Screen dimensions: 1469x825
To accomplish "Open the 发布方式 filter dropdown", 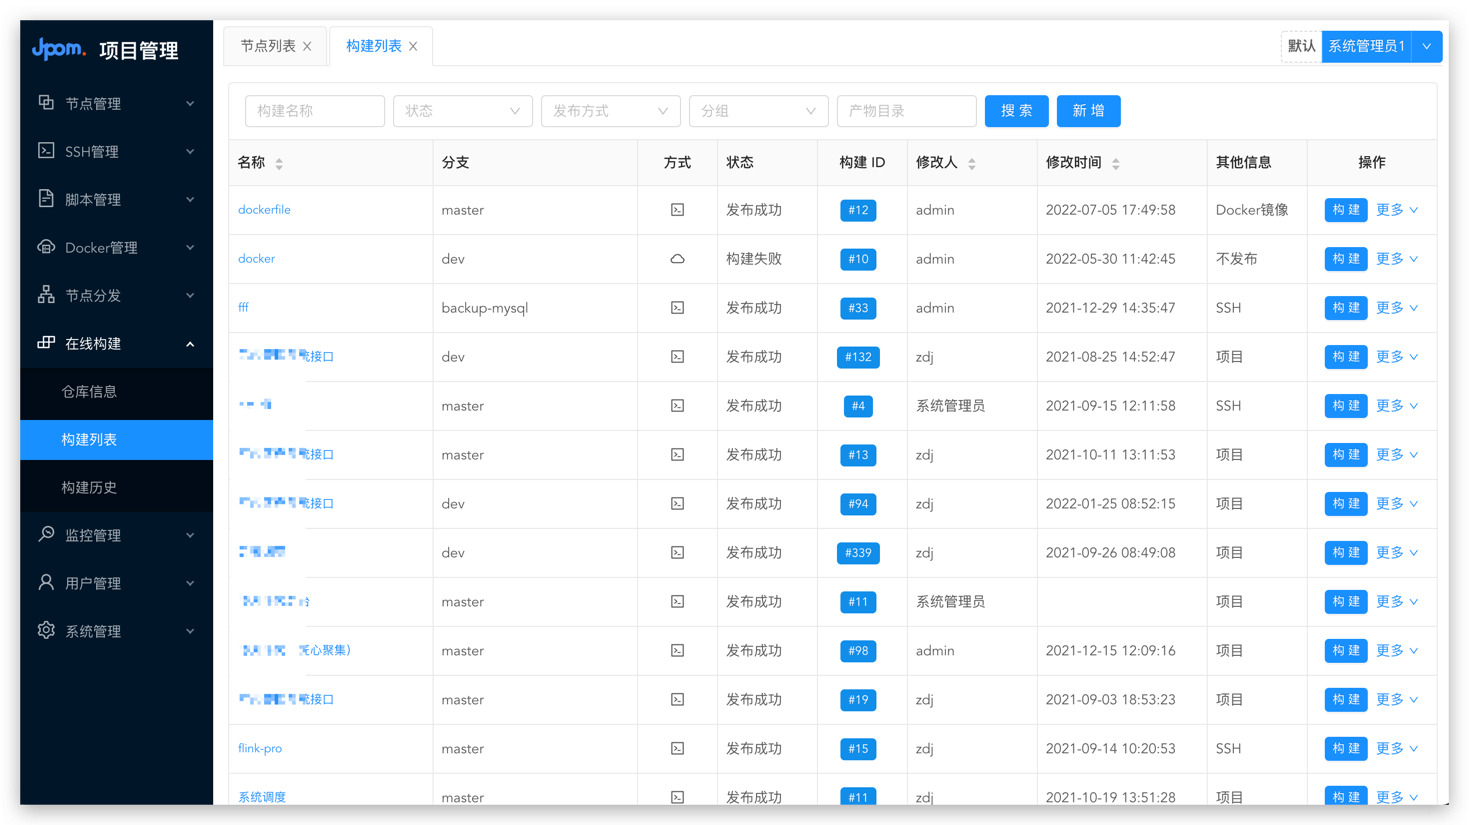I will pyautogui.click(x=610, y=111).
